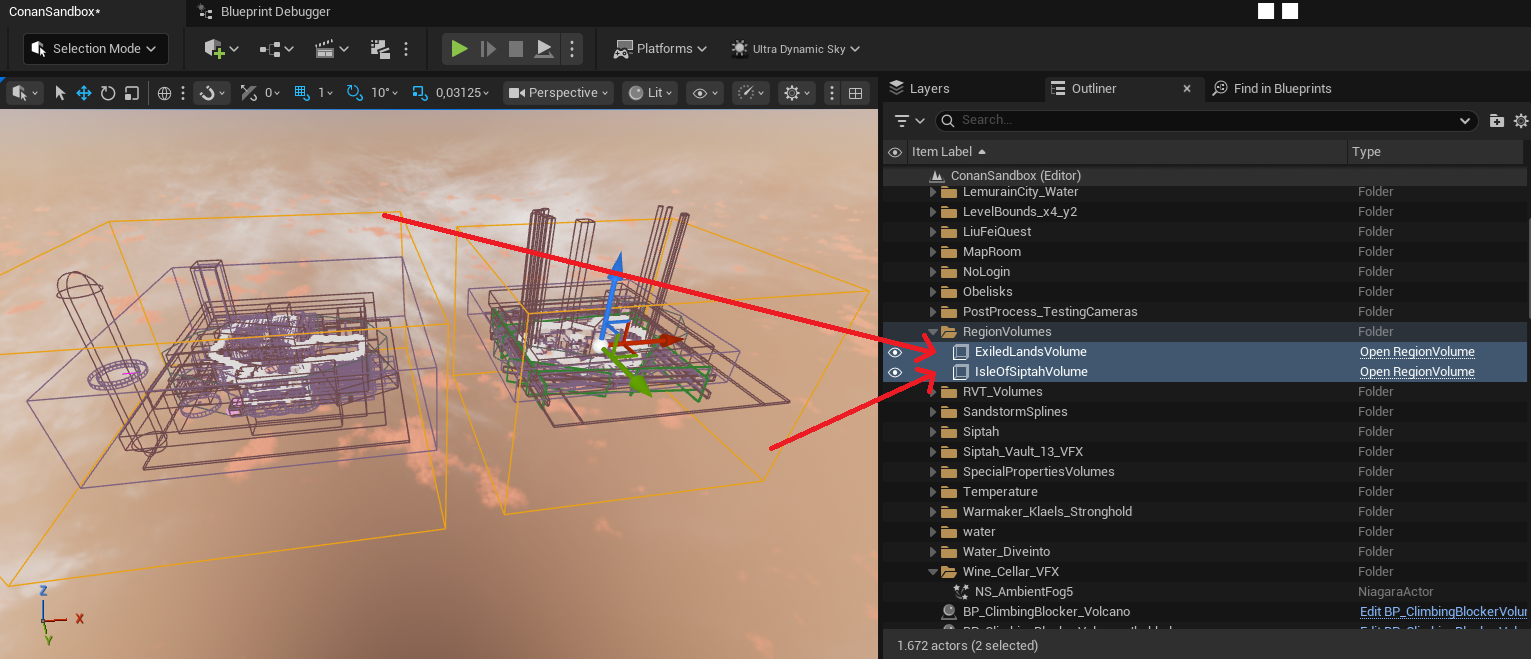The height and width of the screenshot is (659, 1531).
Task: Open the Selection Mode dropdown
Action: coord(96,48)
